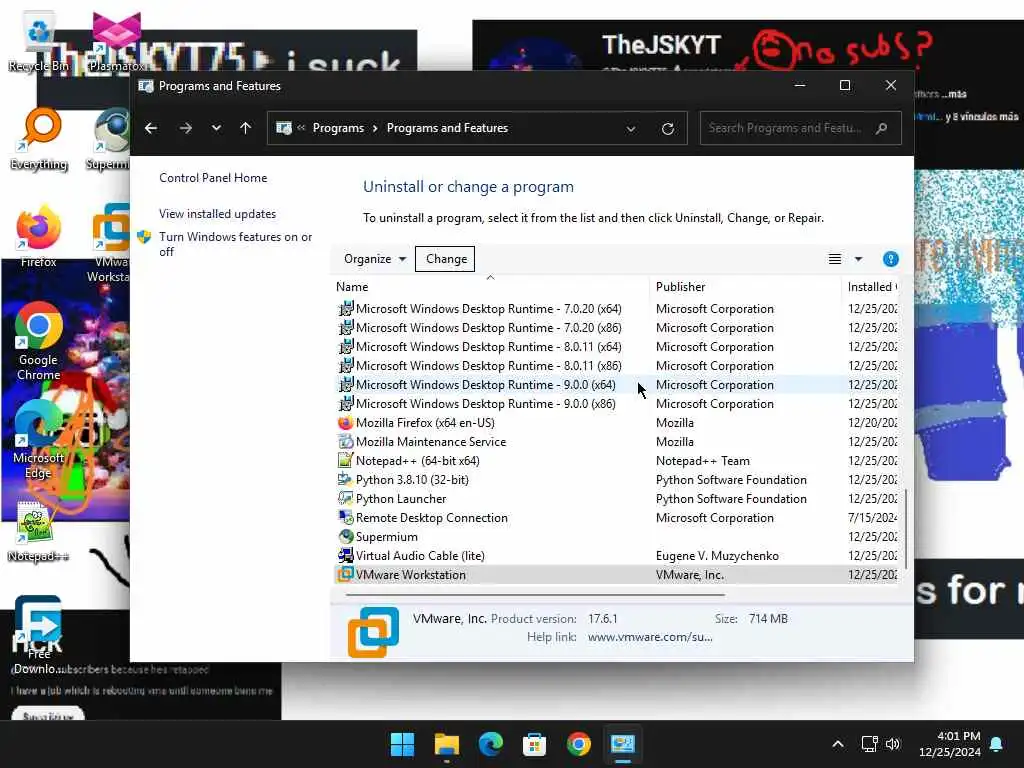Open the Firefox desktop shortcut
Viewport: 1024px width, 768px height.
(x=39, y=236)
